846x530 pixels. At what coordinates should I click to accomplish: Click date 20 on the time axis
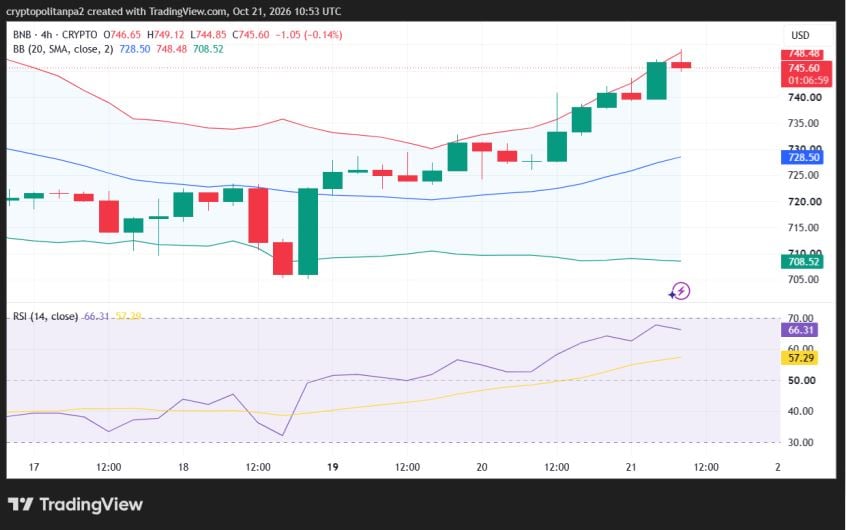pos(482,467)
